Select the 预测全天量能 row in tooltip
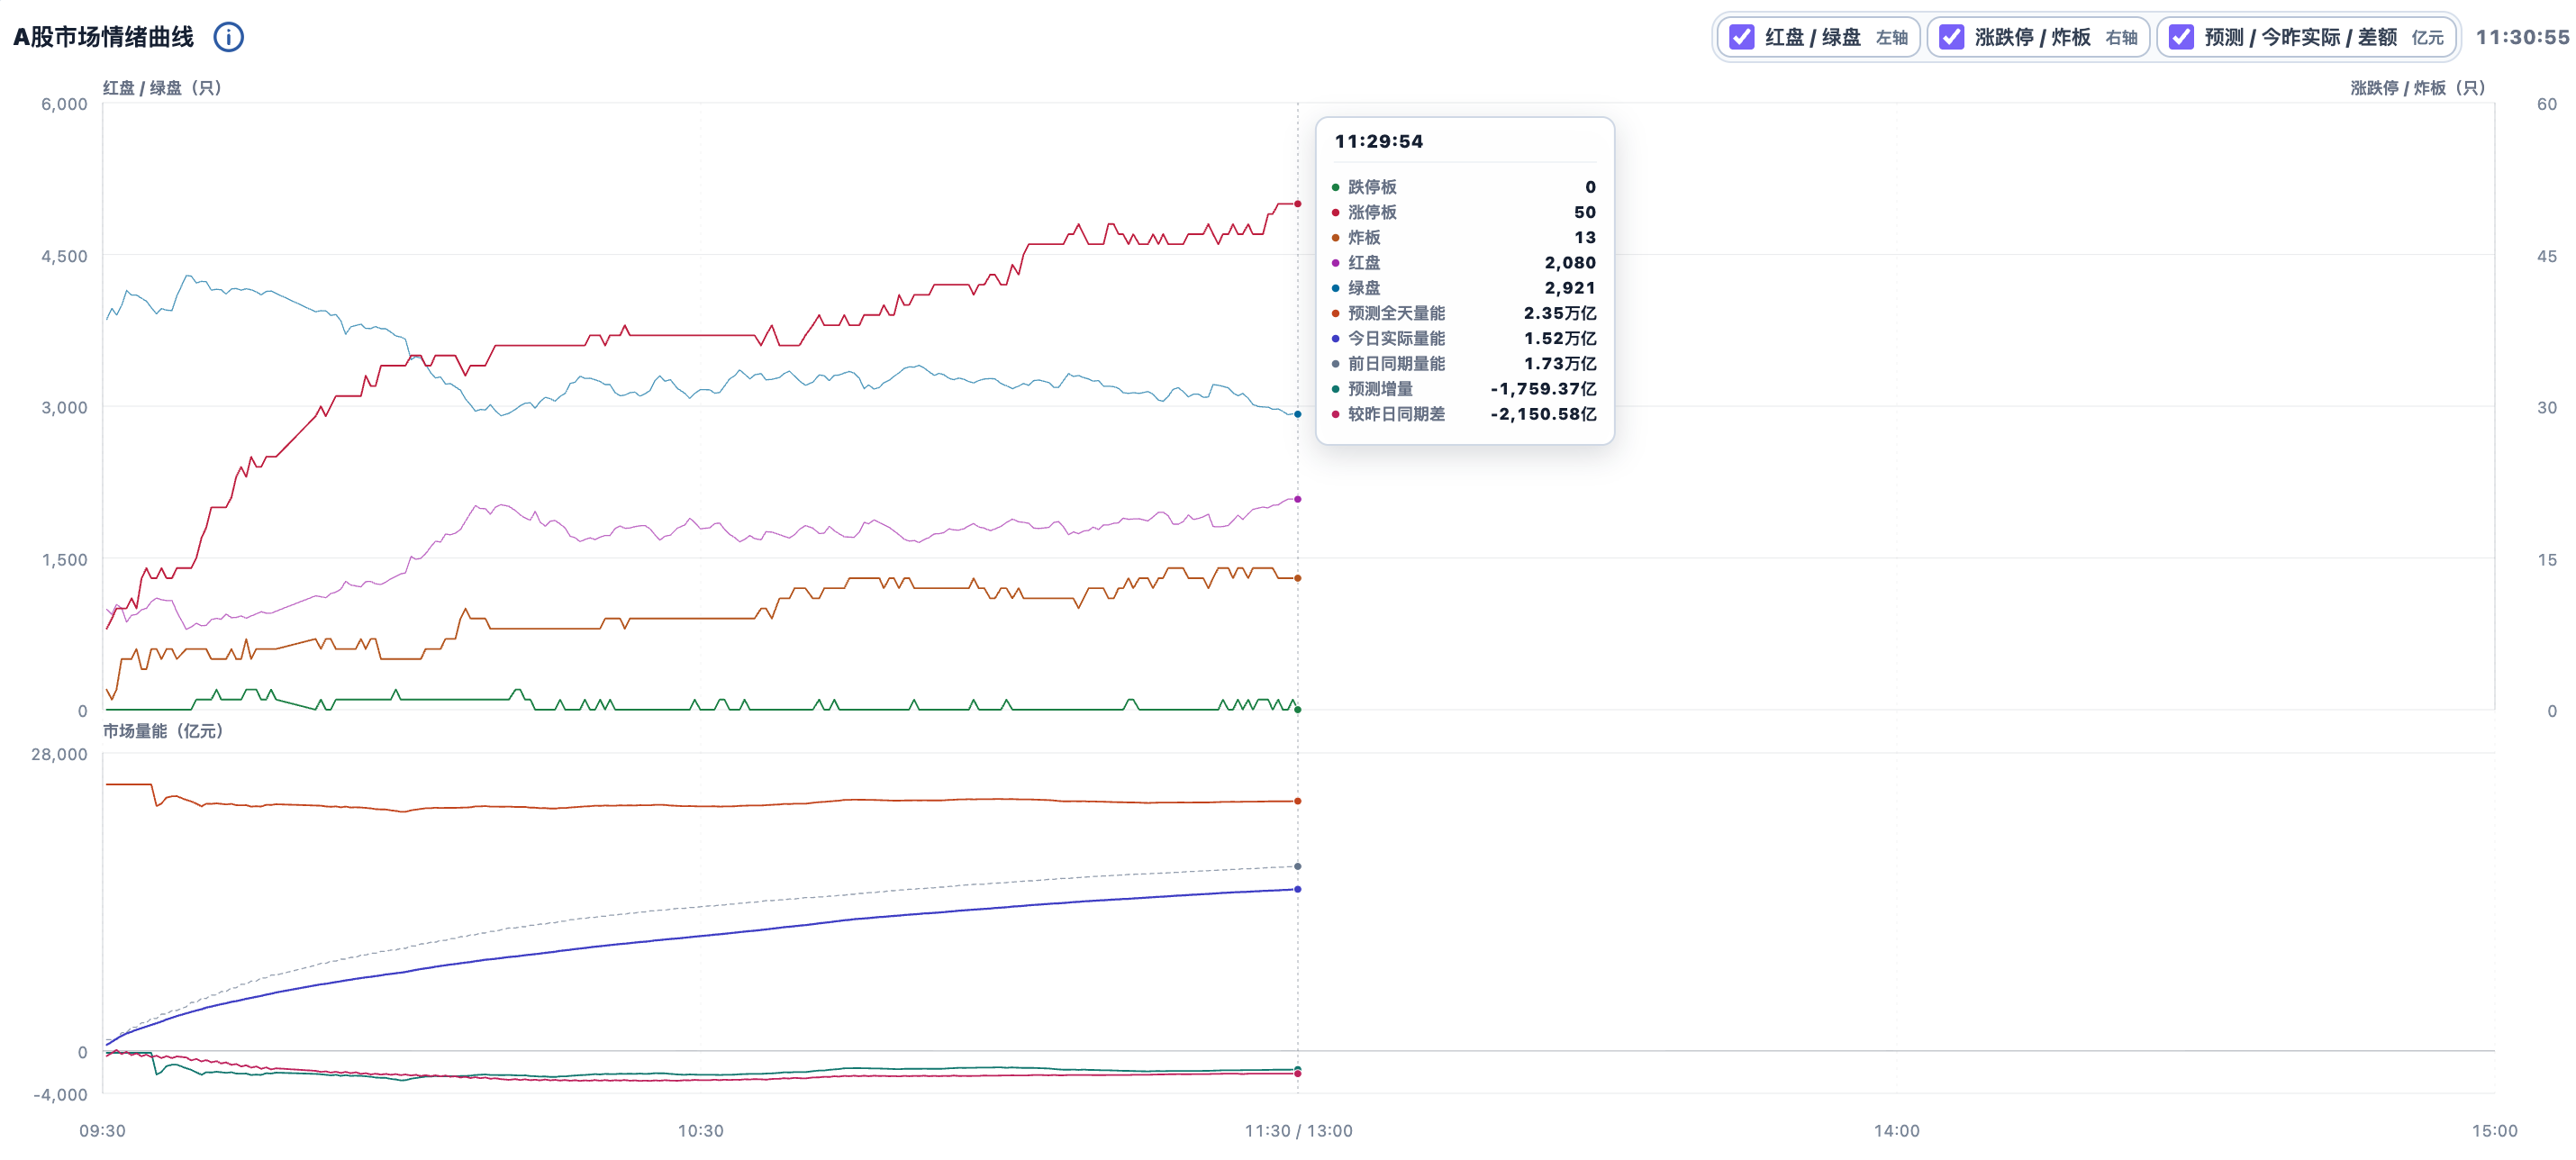The width and height of the screenshot is (2576, 1160). click(x=1465, y=313)
